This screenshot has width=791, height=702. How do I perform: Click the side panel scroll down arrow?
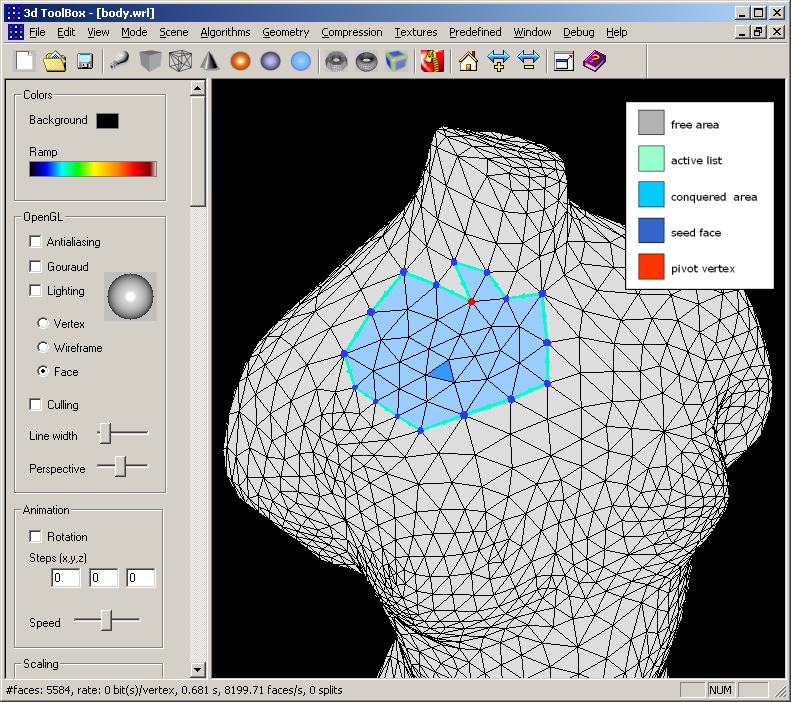click(198, 670)
